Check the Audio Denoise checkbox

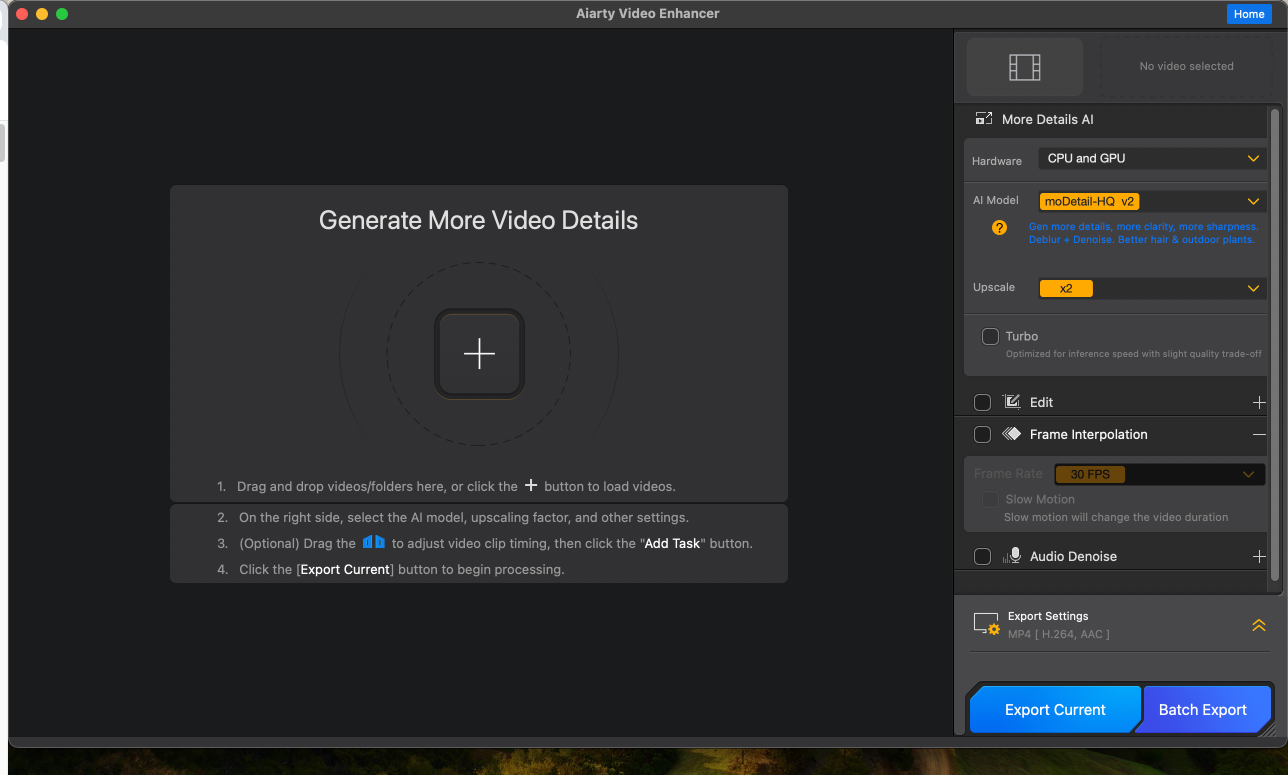[982, 556]
